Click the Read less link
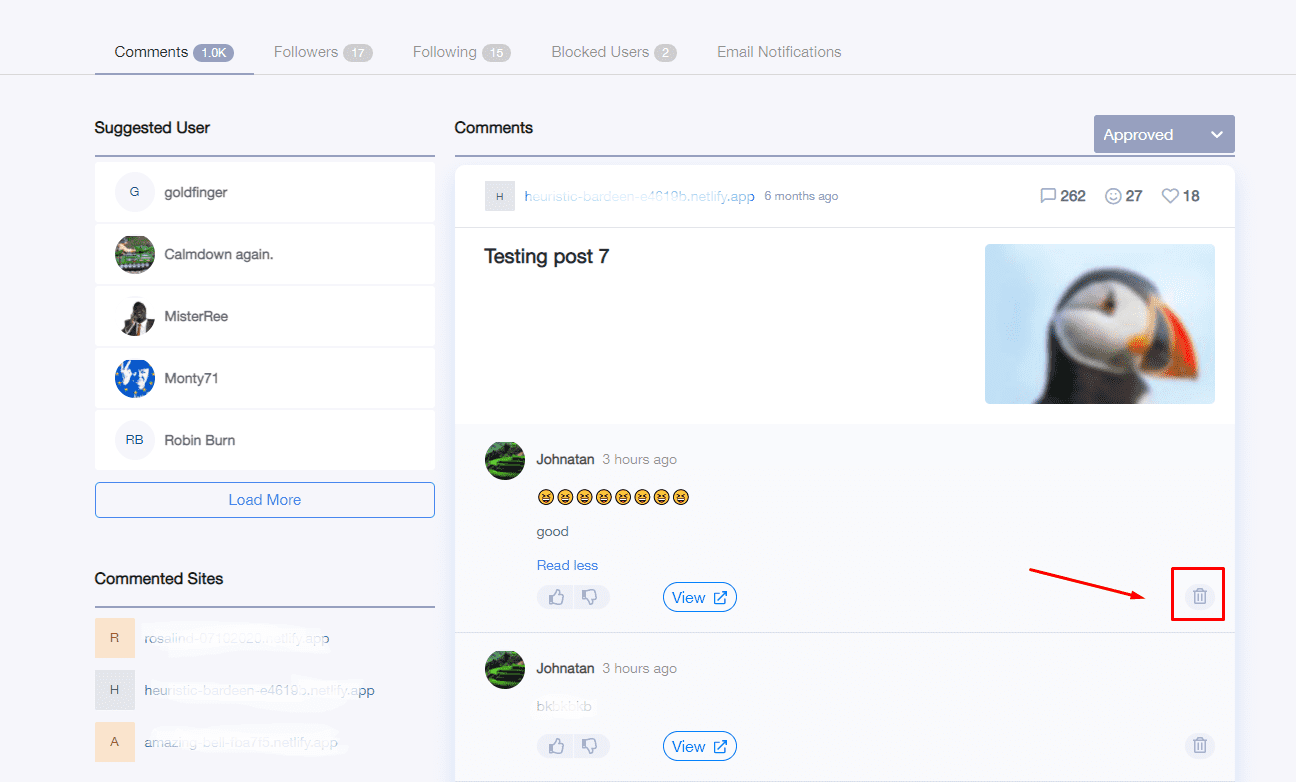The width and height of the screenshot is (1296, 782). [x=567, y=565]
